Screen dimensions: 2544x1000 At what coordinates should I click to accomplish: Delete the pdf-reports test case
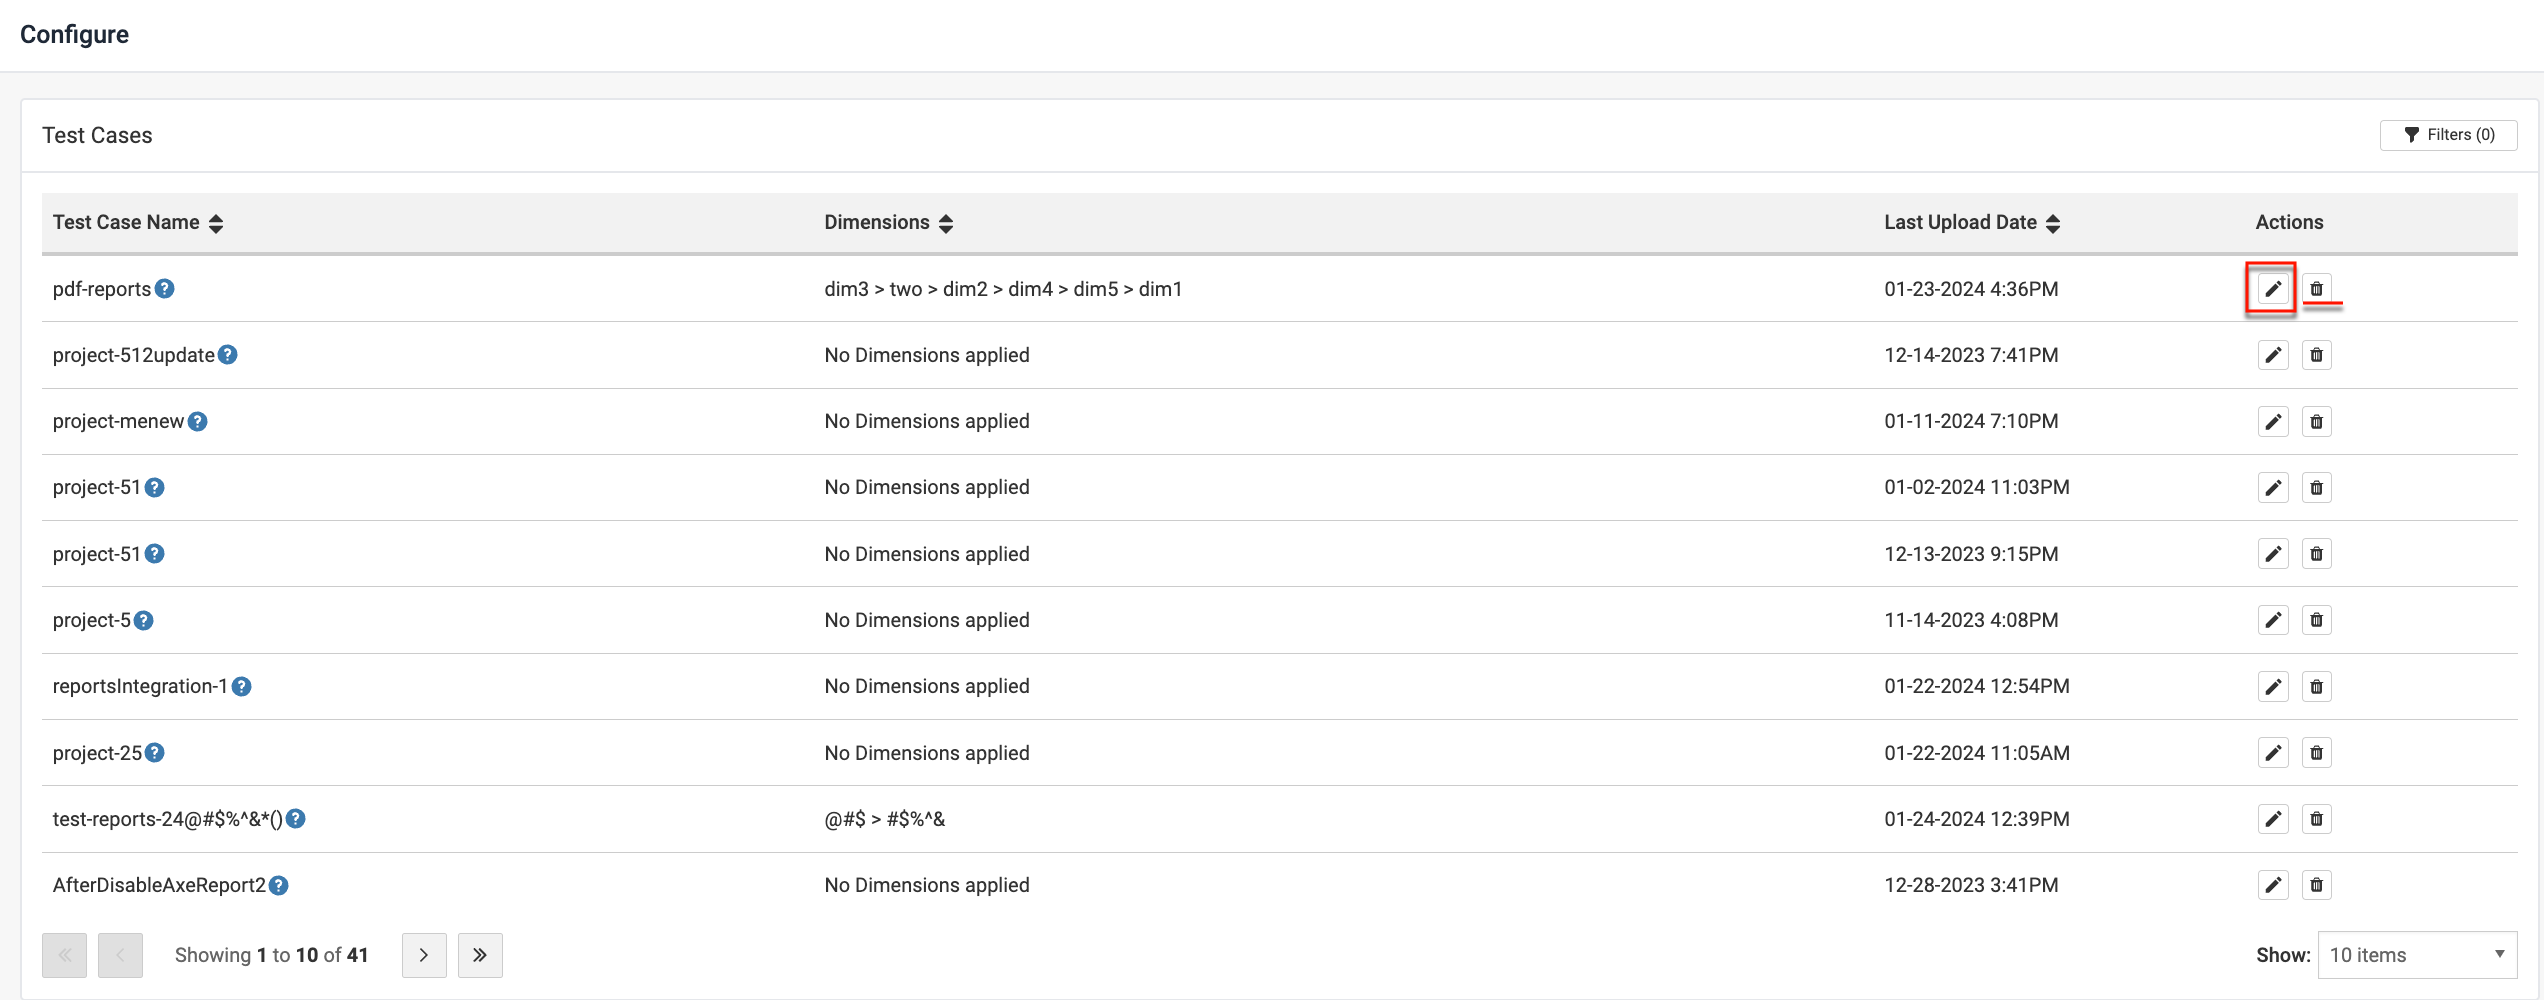2316,289
